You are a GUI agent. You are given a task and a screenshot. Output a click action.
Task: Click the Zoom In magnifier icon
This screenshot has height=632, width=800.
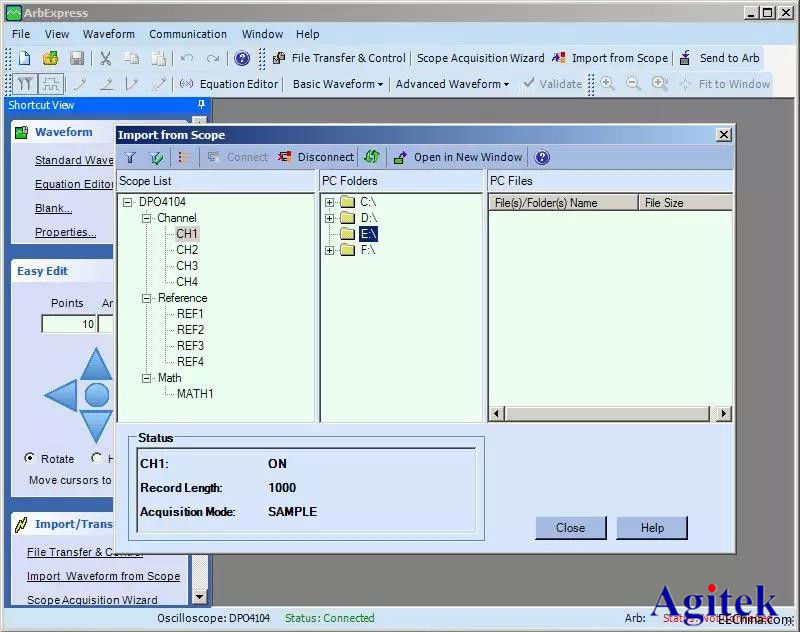[607, 84]
